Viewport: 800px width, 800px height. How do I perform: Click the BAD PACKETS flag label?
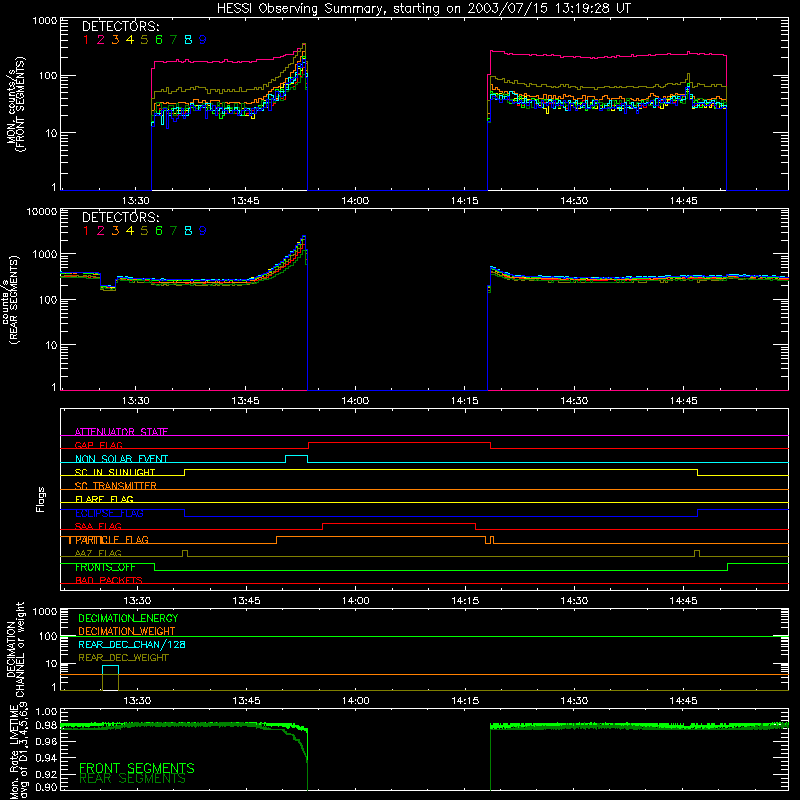pos(109,580)
